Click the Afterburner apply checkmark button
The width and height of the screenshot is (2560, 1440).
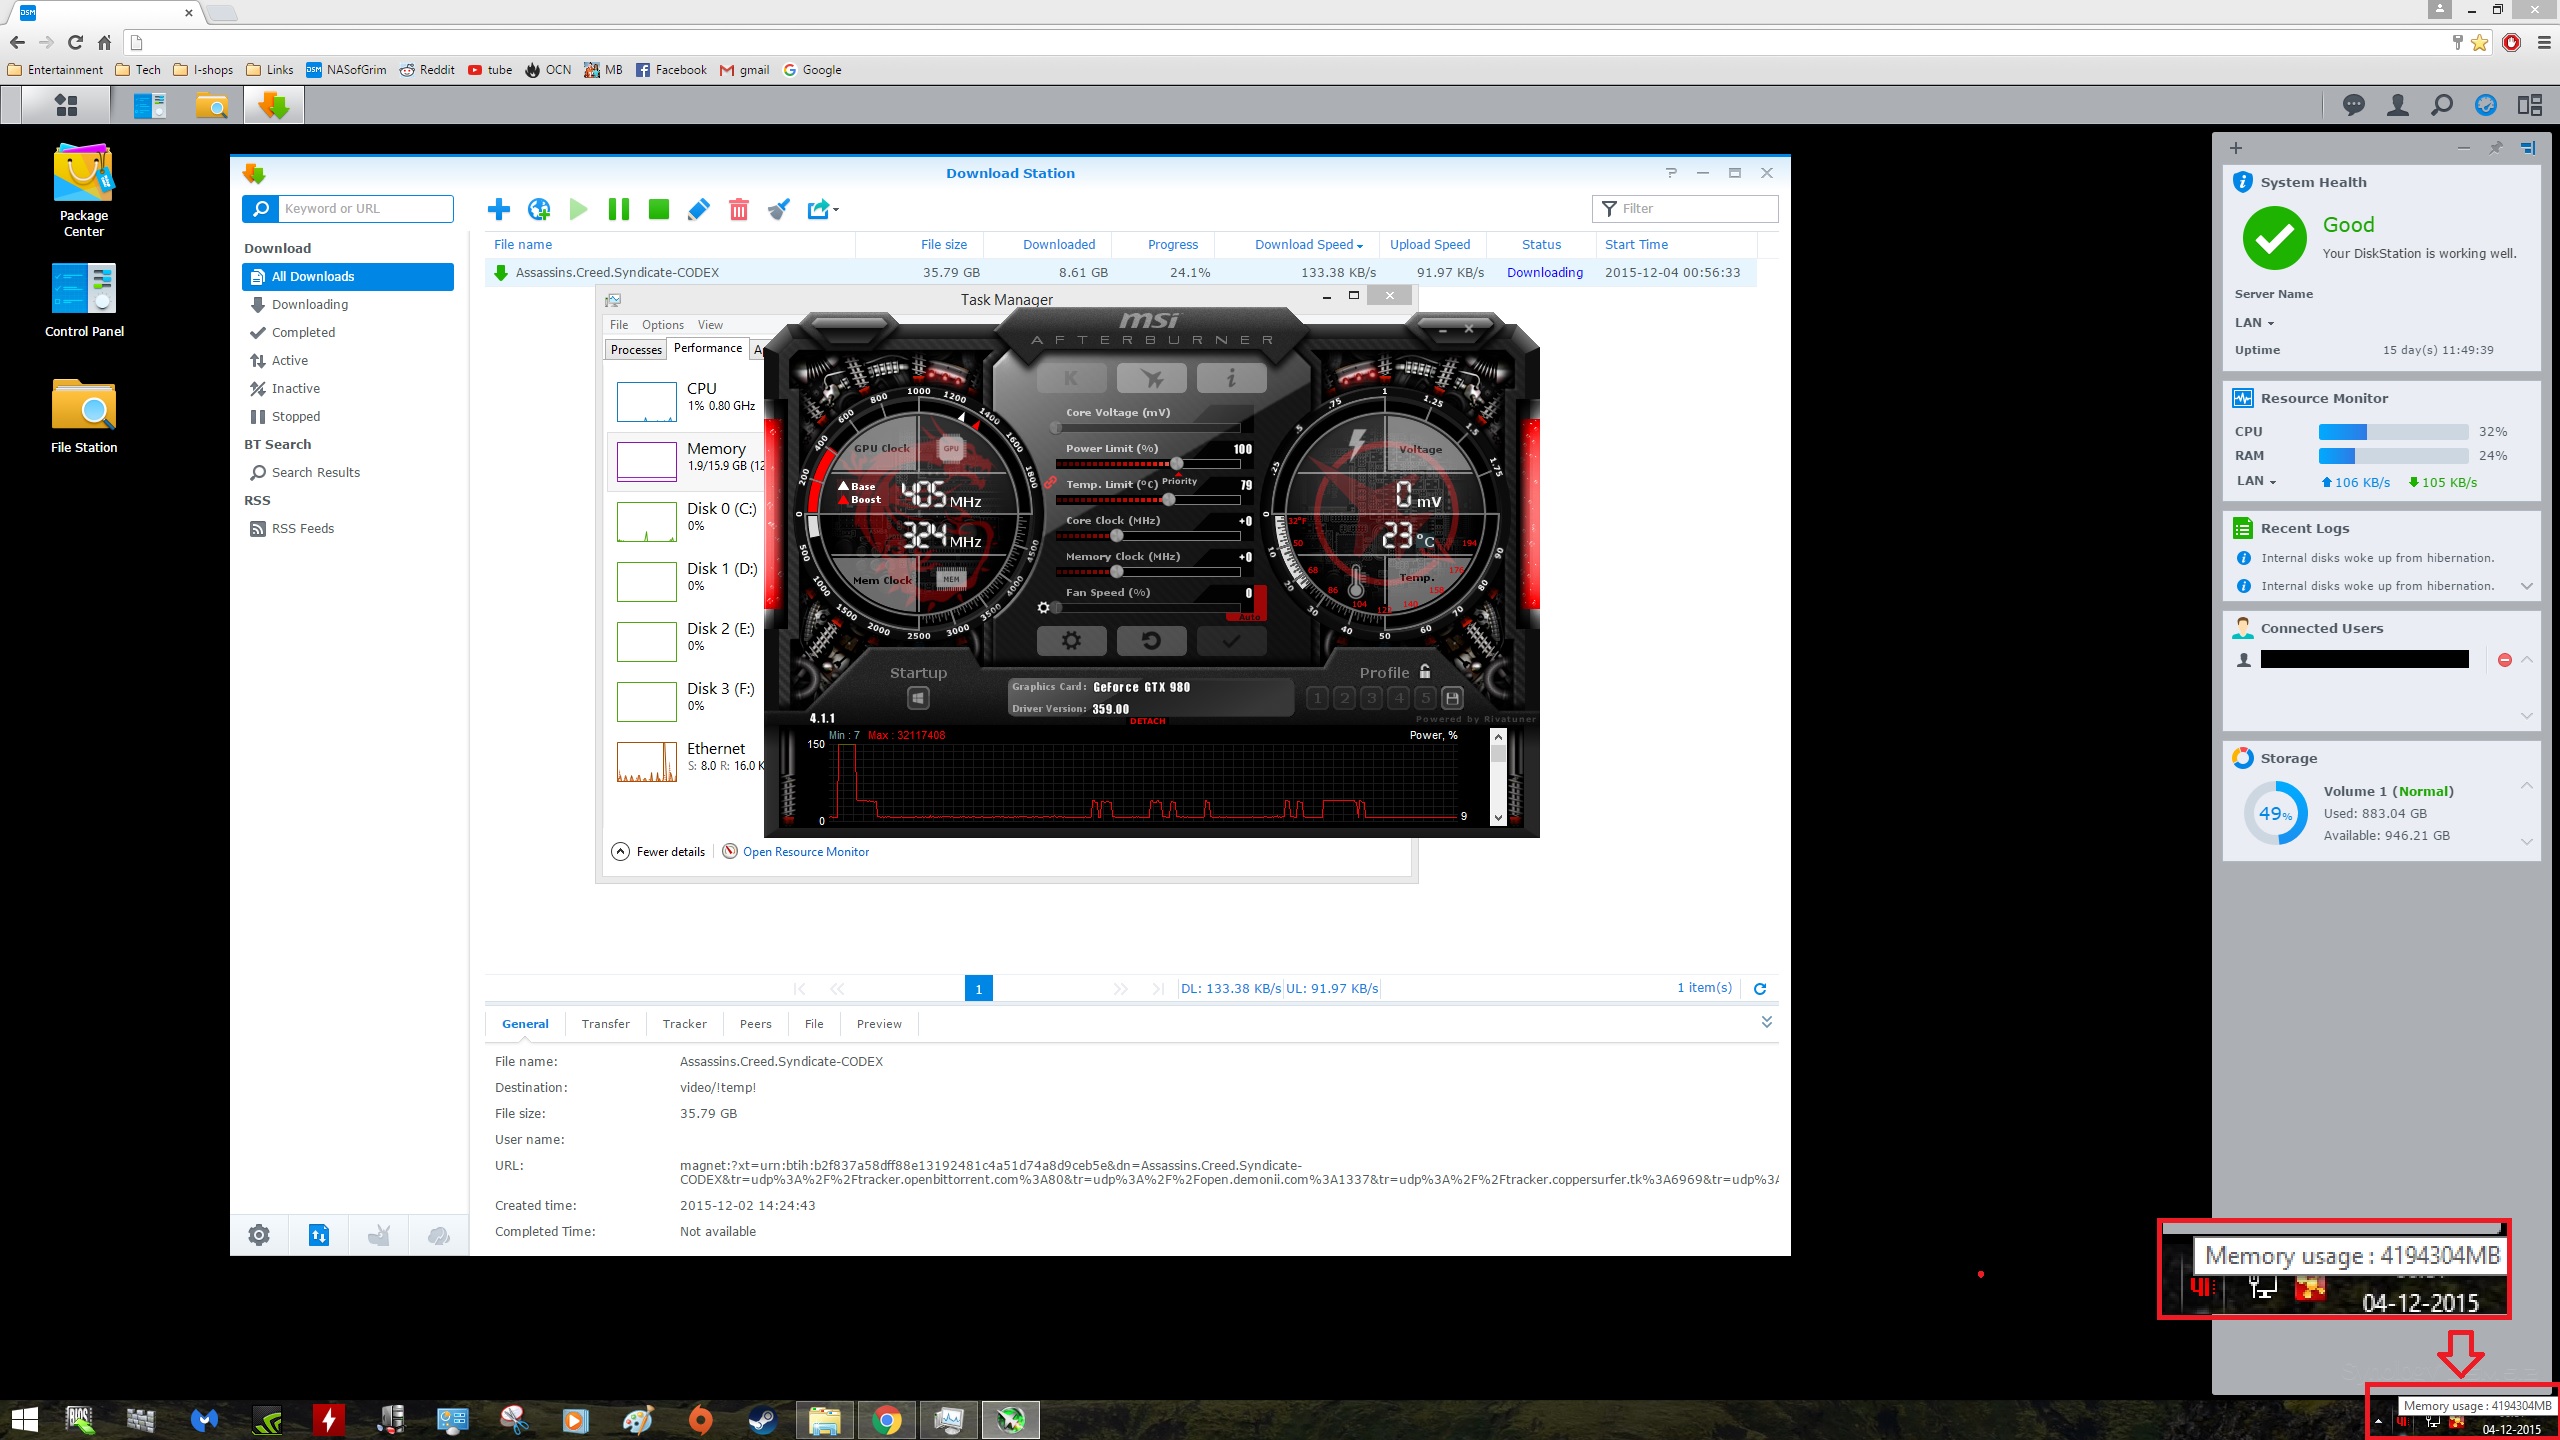1231,641
